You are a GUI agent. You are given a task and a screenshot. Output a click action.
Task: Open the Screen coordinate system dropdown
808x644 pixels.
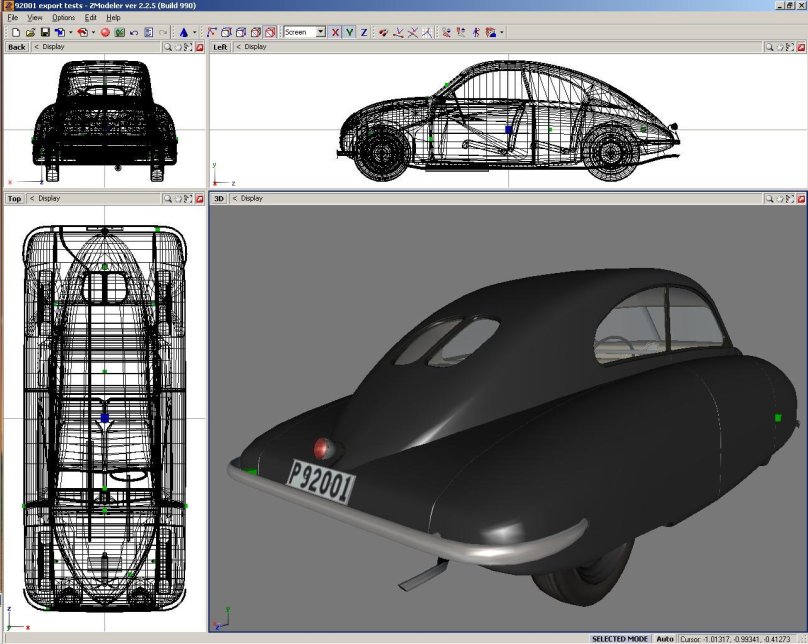(320, 32)
